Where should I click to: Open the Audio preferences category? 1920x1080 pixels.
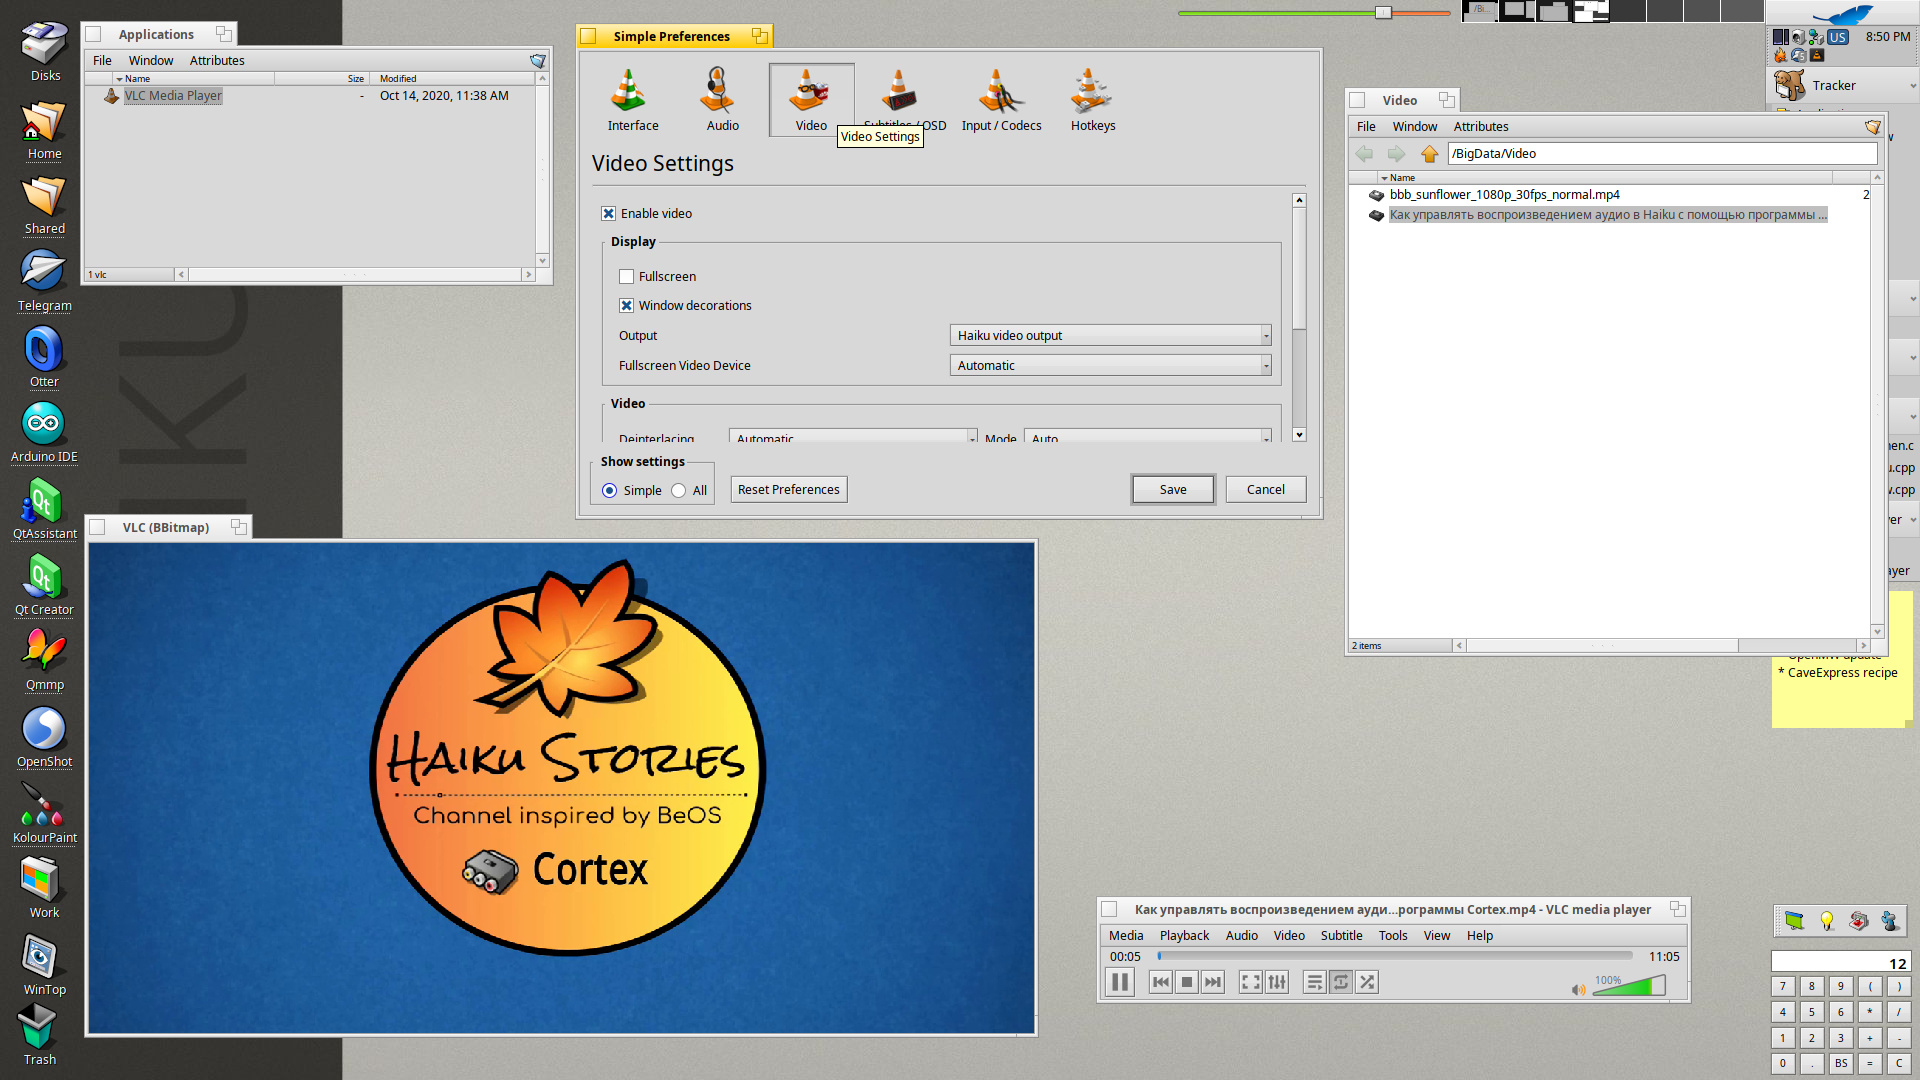click(x=722, y=100)
